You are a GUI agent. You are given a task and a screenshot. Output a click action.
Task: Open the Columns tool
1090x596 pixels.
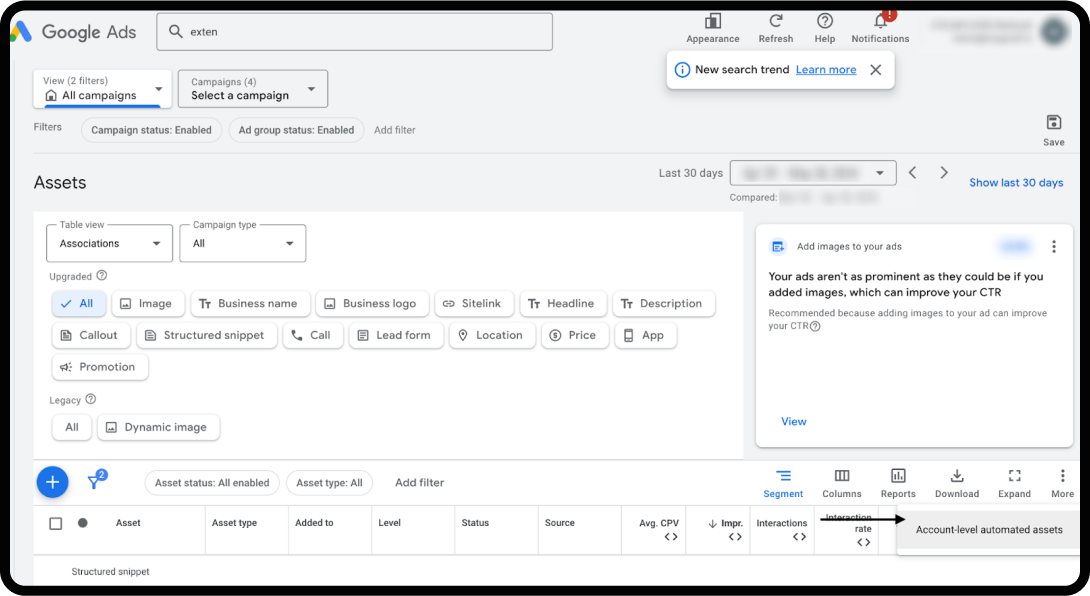click(842, 483)
